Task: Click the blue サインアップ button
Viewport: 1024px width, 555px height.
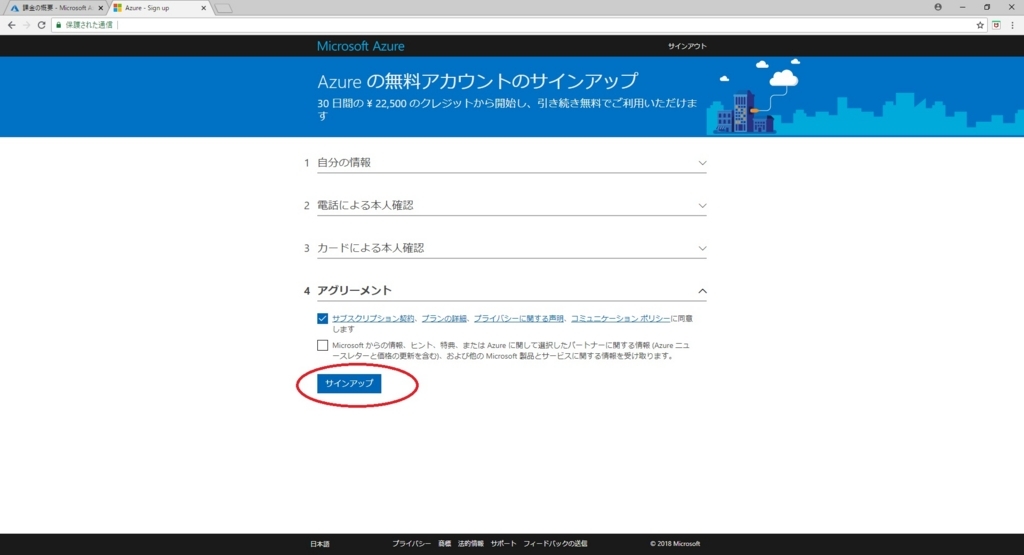Action: tap(349, 383)
